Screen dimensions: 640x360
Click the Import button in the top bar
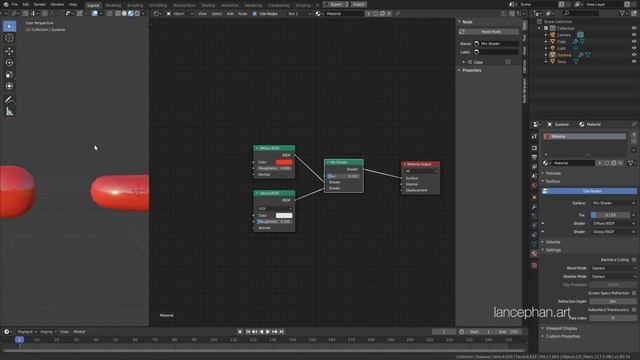358,4
